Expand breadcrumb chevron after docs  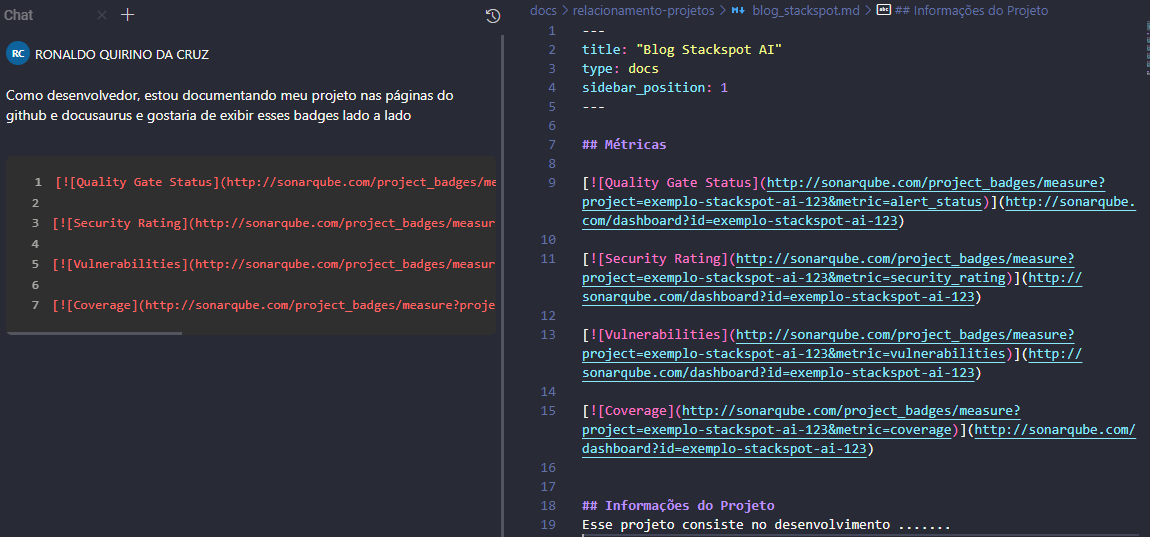click(564, 11)
